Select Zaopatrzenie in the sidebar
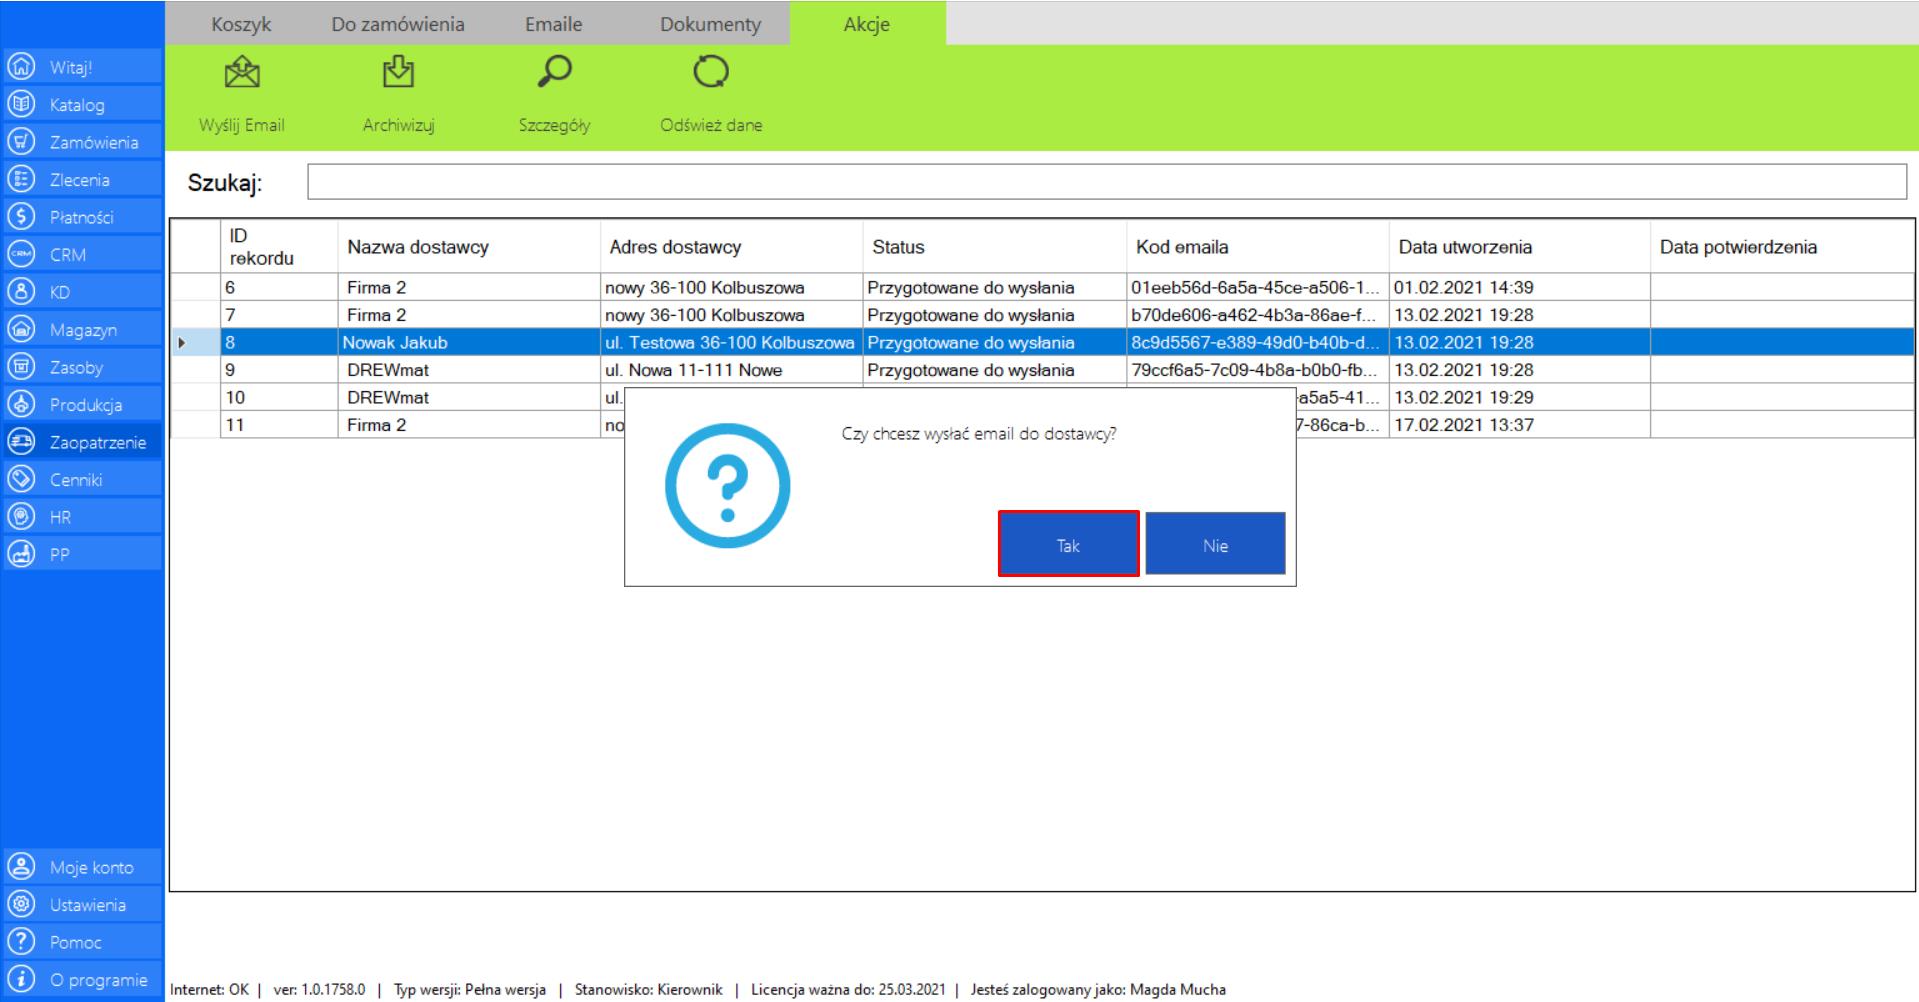This screenshot has height=1002, width=1919. click(81, 442)
